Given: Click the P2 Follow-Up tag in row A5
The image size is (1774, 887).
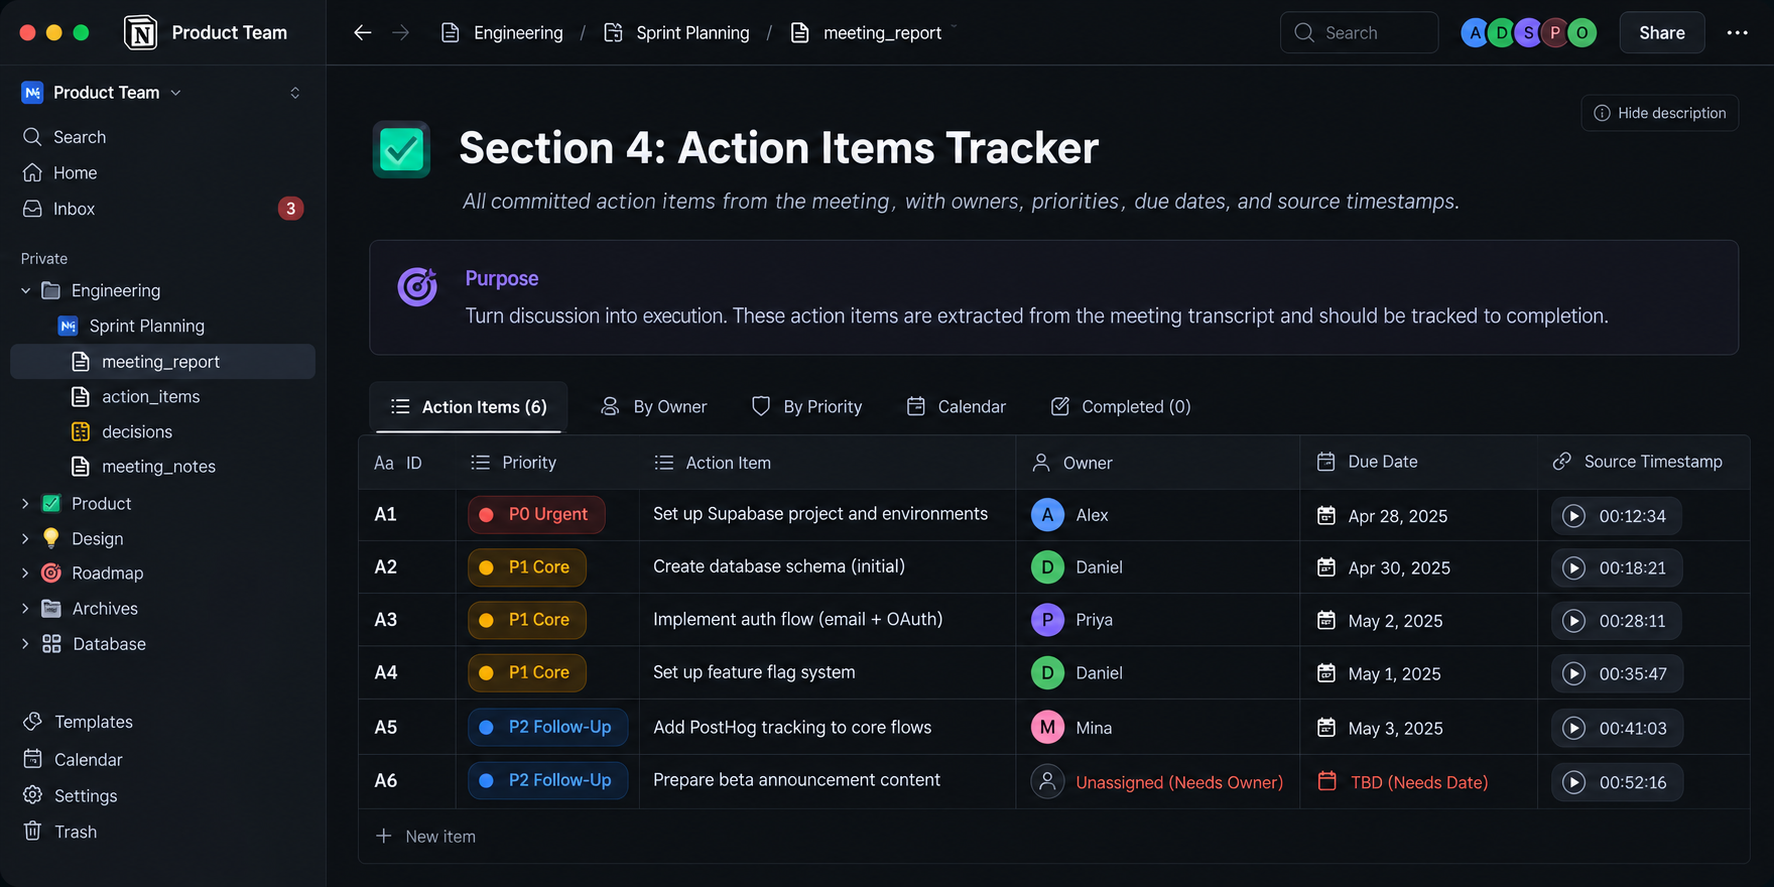Looking at the screenshot, I should tap(547, 727).
